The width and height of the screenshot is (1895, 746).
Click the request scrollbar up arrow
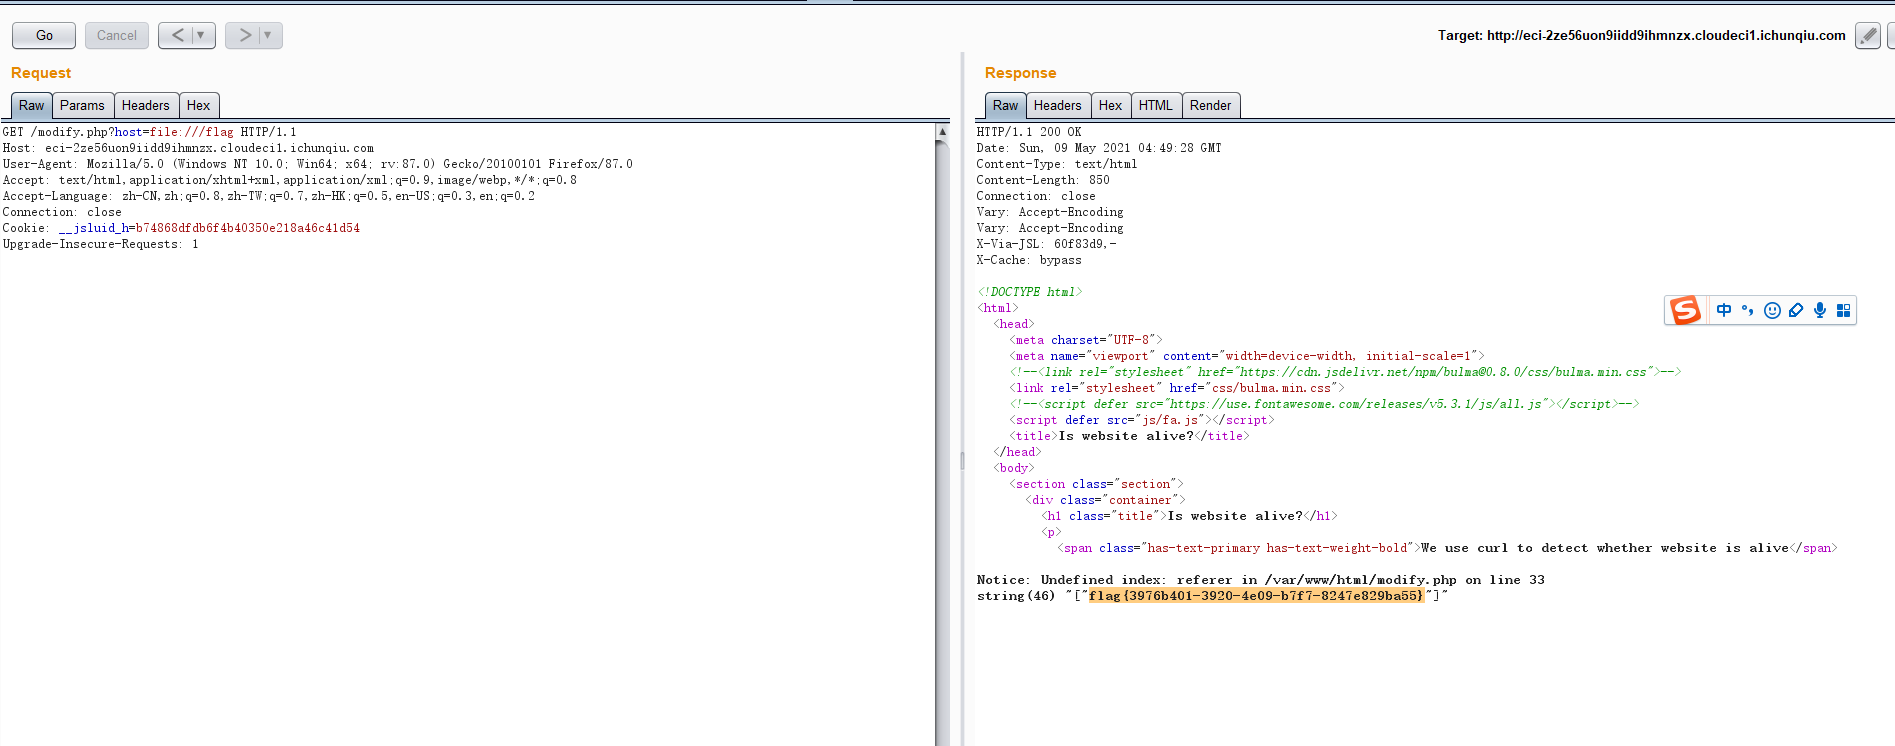(x=942, y=132)
